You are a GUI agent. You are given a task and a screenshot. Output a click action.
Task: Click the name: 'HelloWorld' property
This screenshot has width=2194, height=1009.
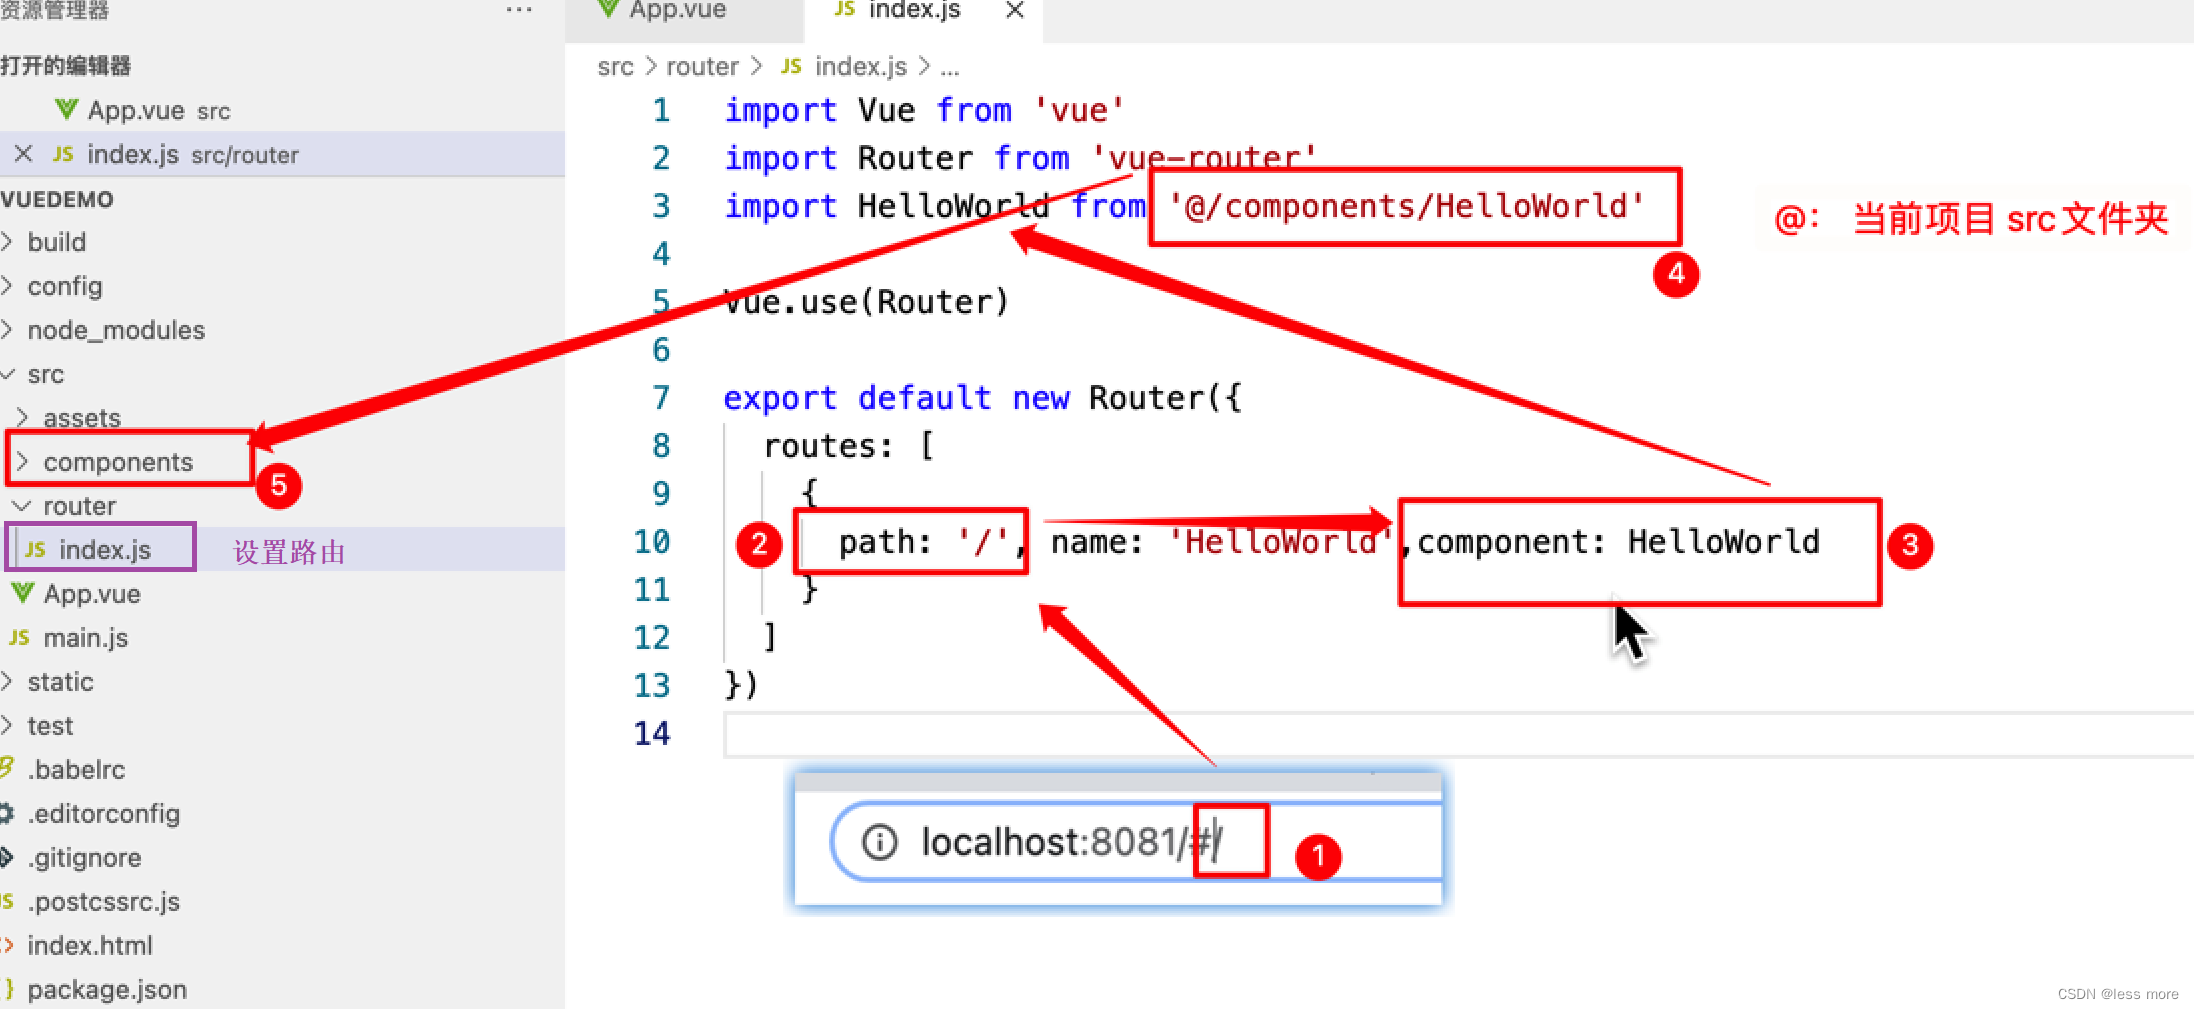click(1222, 542)
